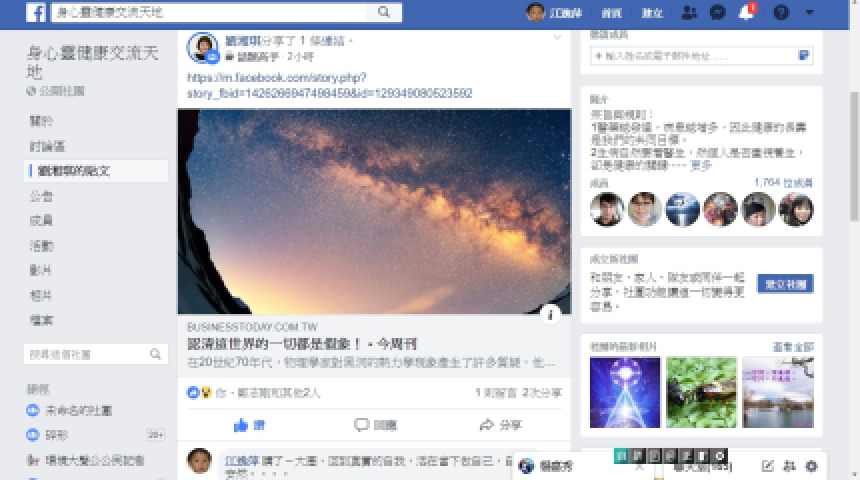Image resolution: width=860 pixels, height=480 pixels.
Task: Open the m.facebook.com story link
Action: click(329, 86)
